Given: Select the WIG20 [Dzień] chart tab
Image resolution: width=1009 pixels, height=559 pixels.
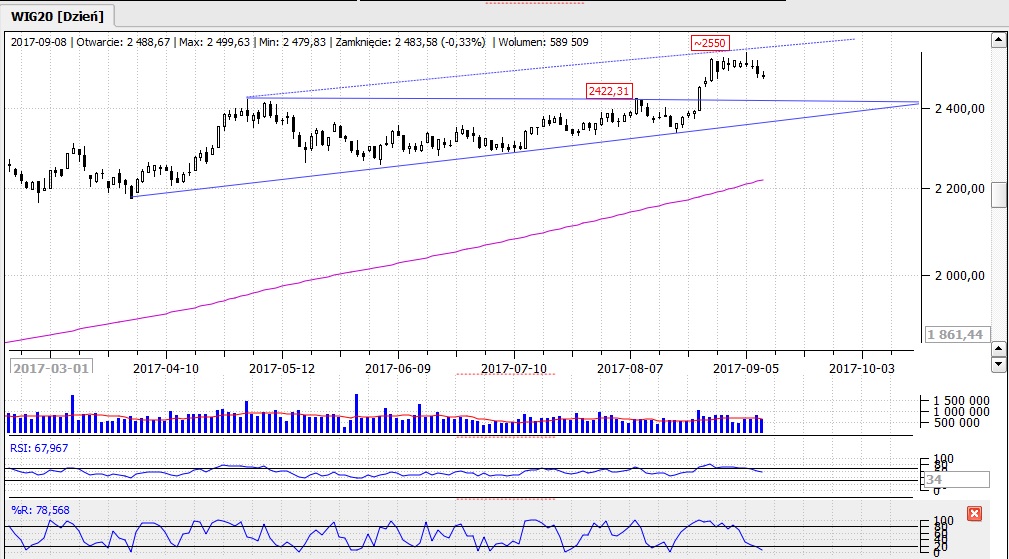Looking at the screenshot, I should coord(59,15).
